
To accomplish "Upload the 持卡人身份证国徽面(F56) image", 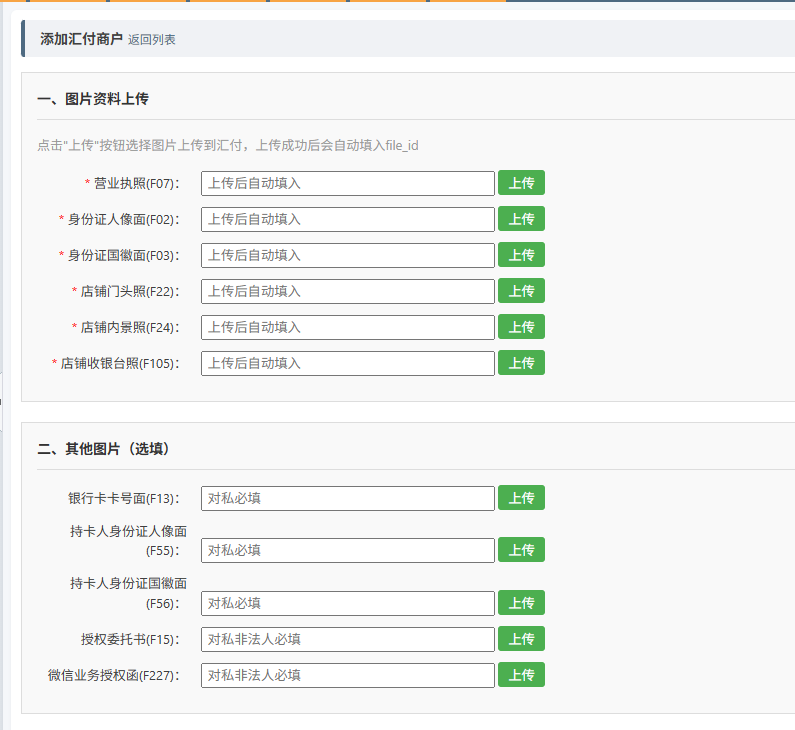I will pos(521,603).
